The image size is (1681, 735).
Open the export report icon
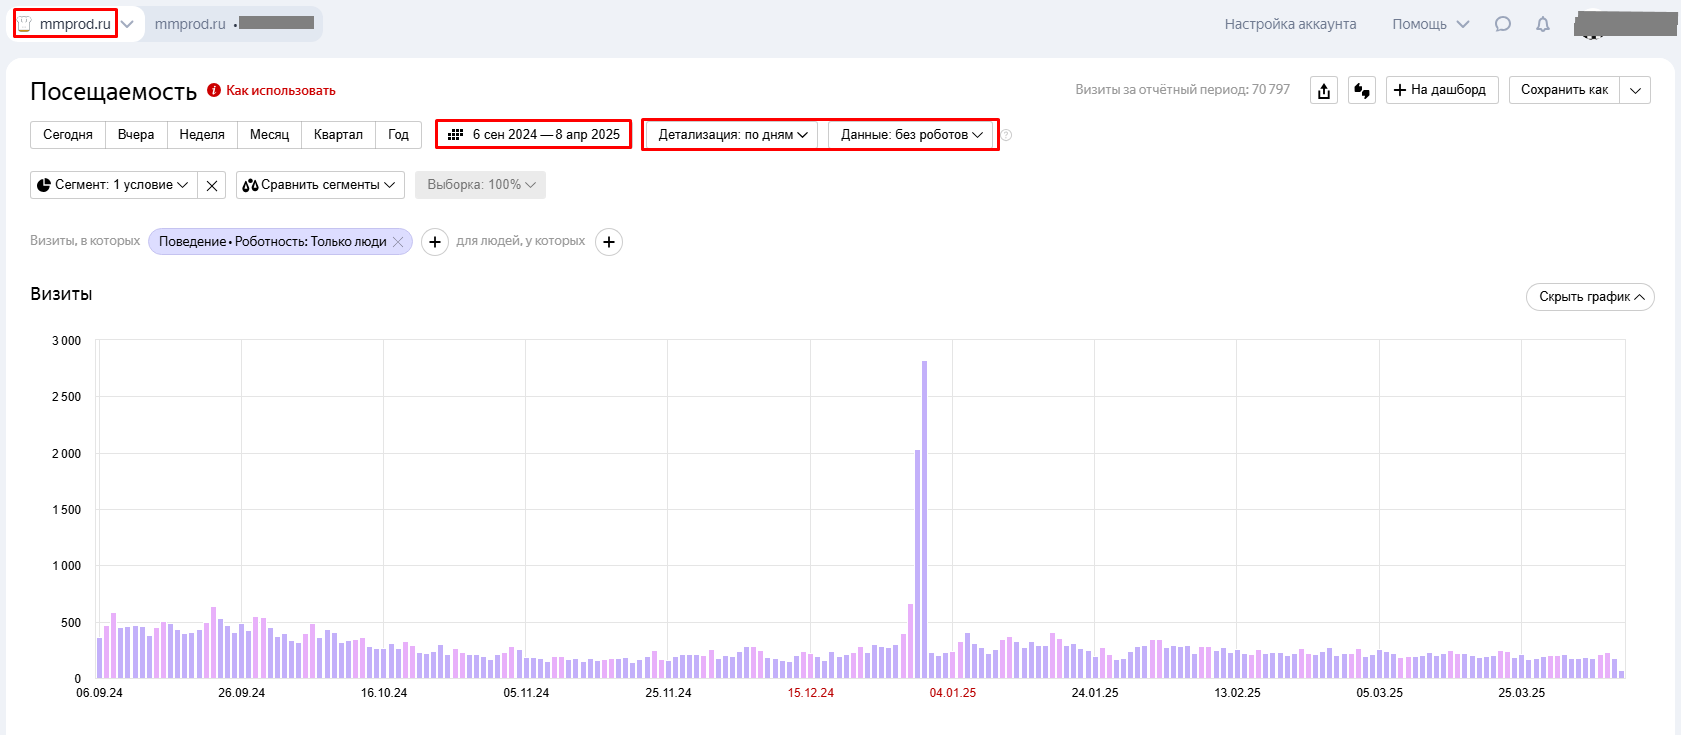point(1324,90)
